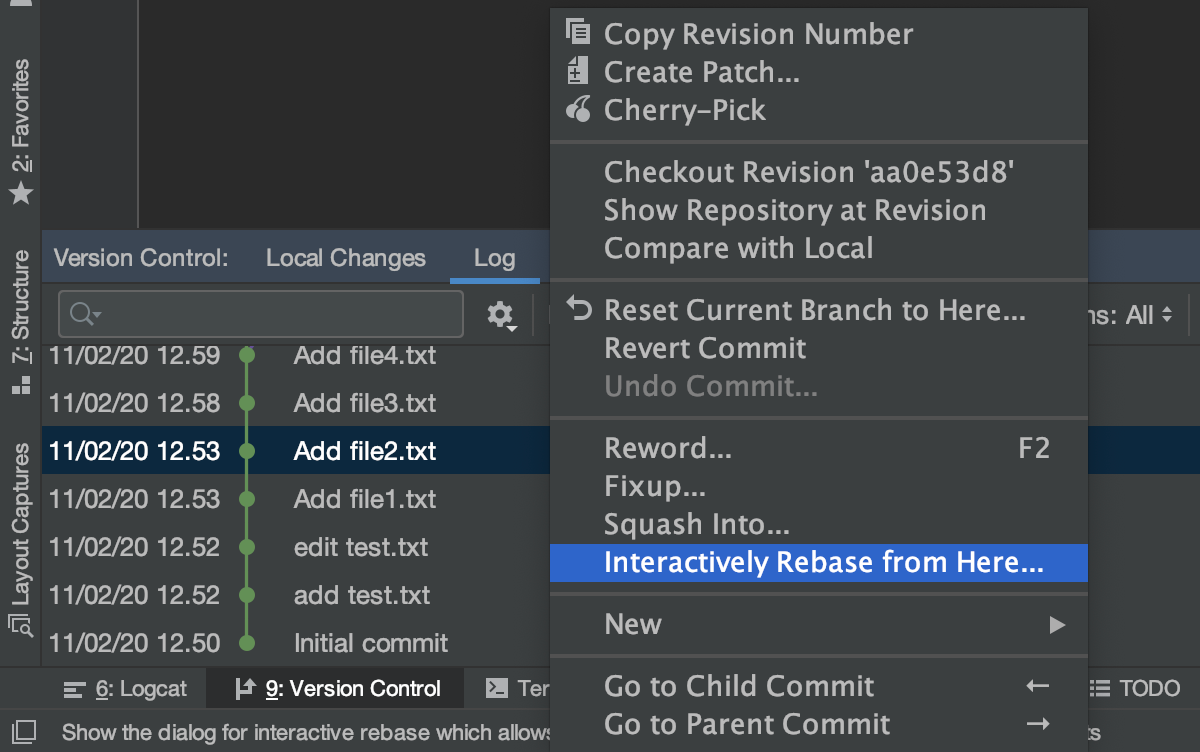Select Compare with Local
Image resolution: width=1200 pixels, height=752 pixels.
tap(818, 248)
